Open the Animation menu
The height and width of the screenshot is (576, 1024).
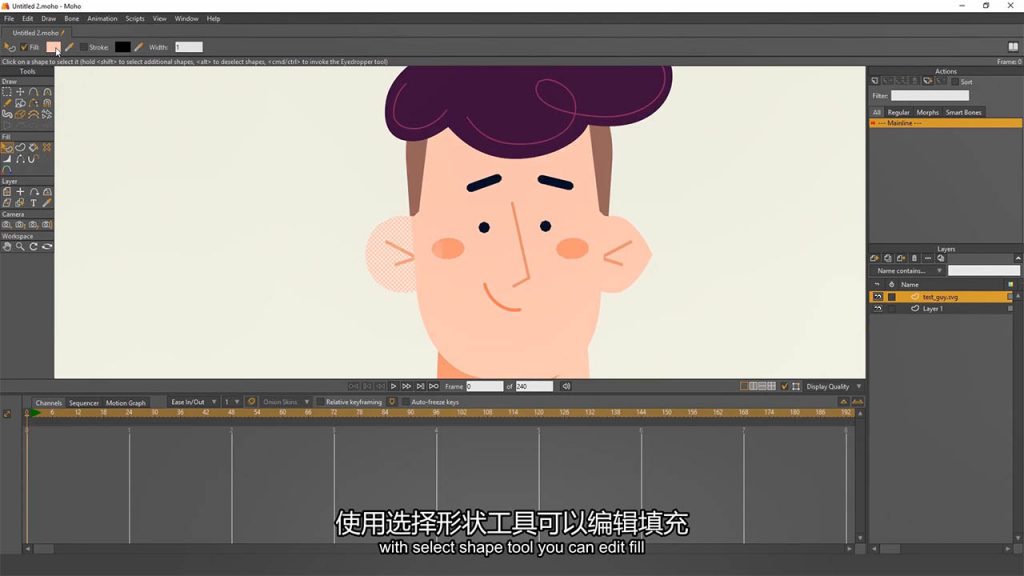[102, 18]
